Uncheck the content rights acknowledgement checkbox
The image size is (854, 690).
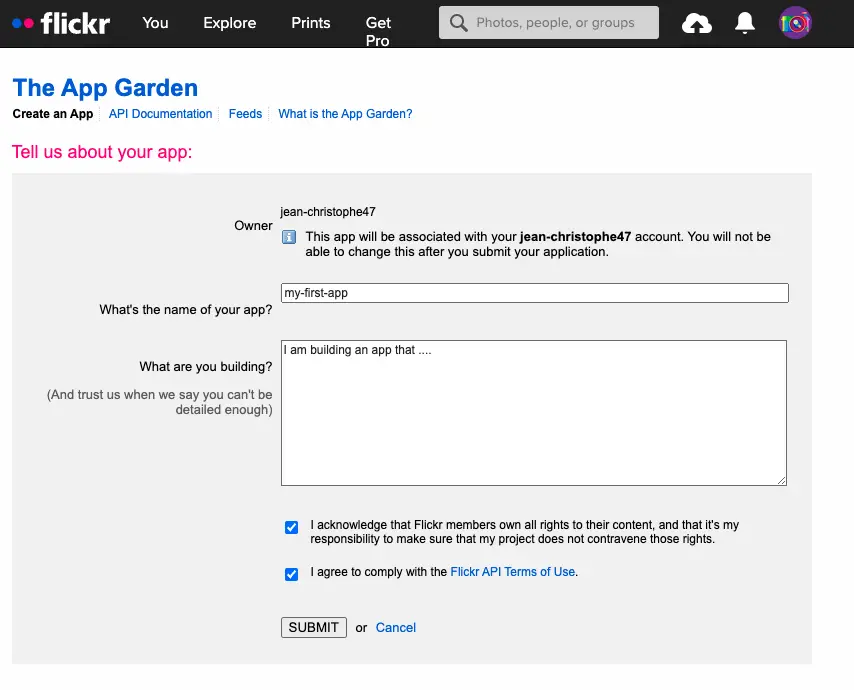(291, 527)
